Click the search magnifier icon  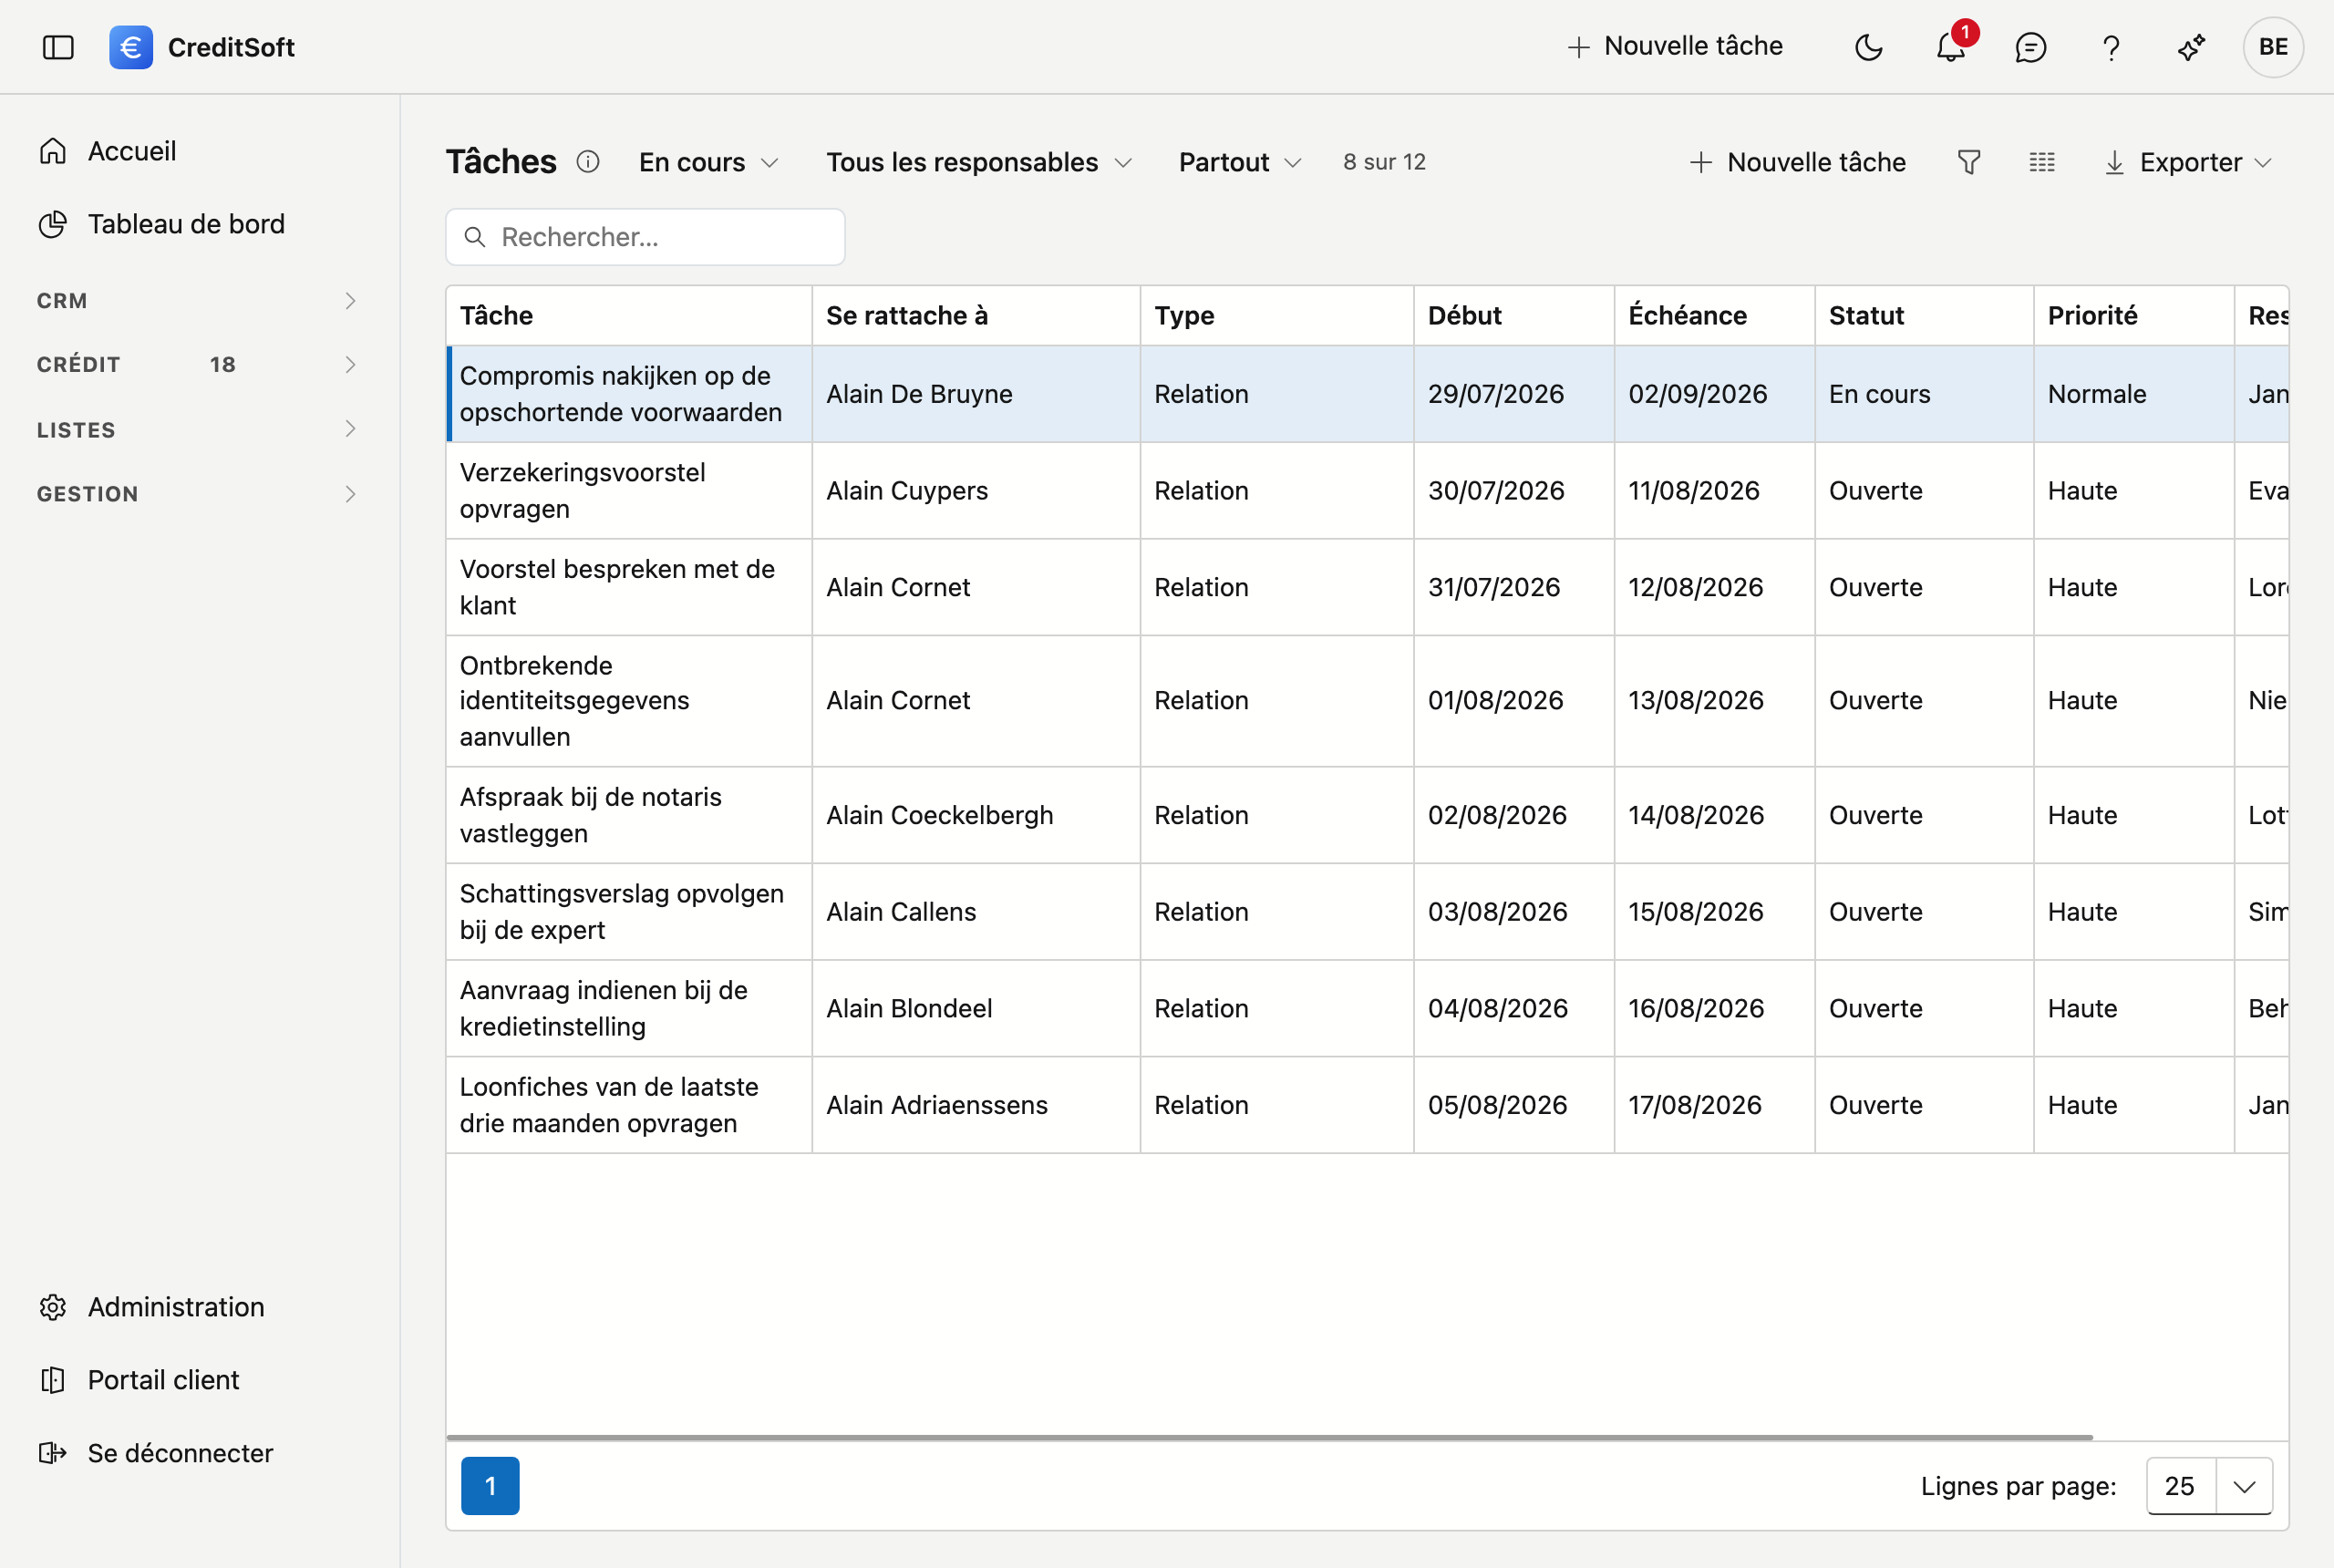point(476,237)
